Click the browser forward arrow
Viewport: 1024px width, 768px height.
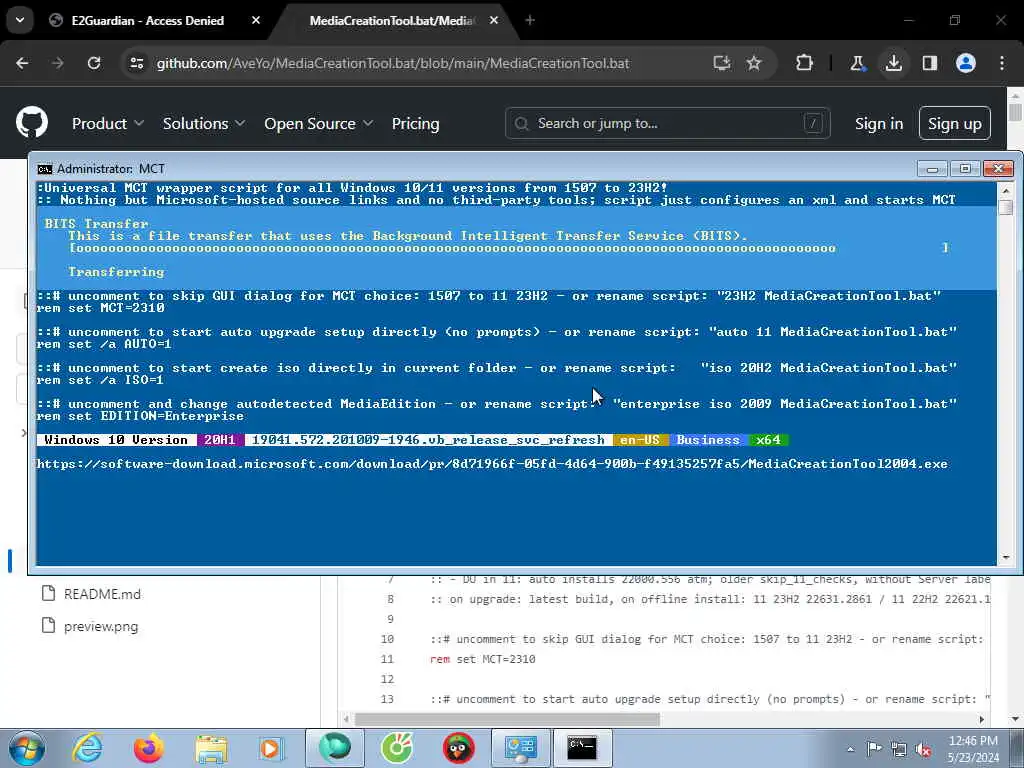tap(58, 63)
